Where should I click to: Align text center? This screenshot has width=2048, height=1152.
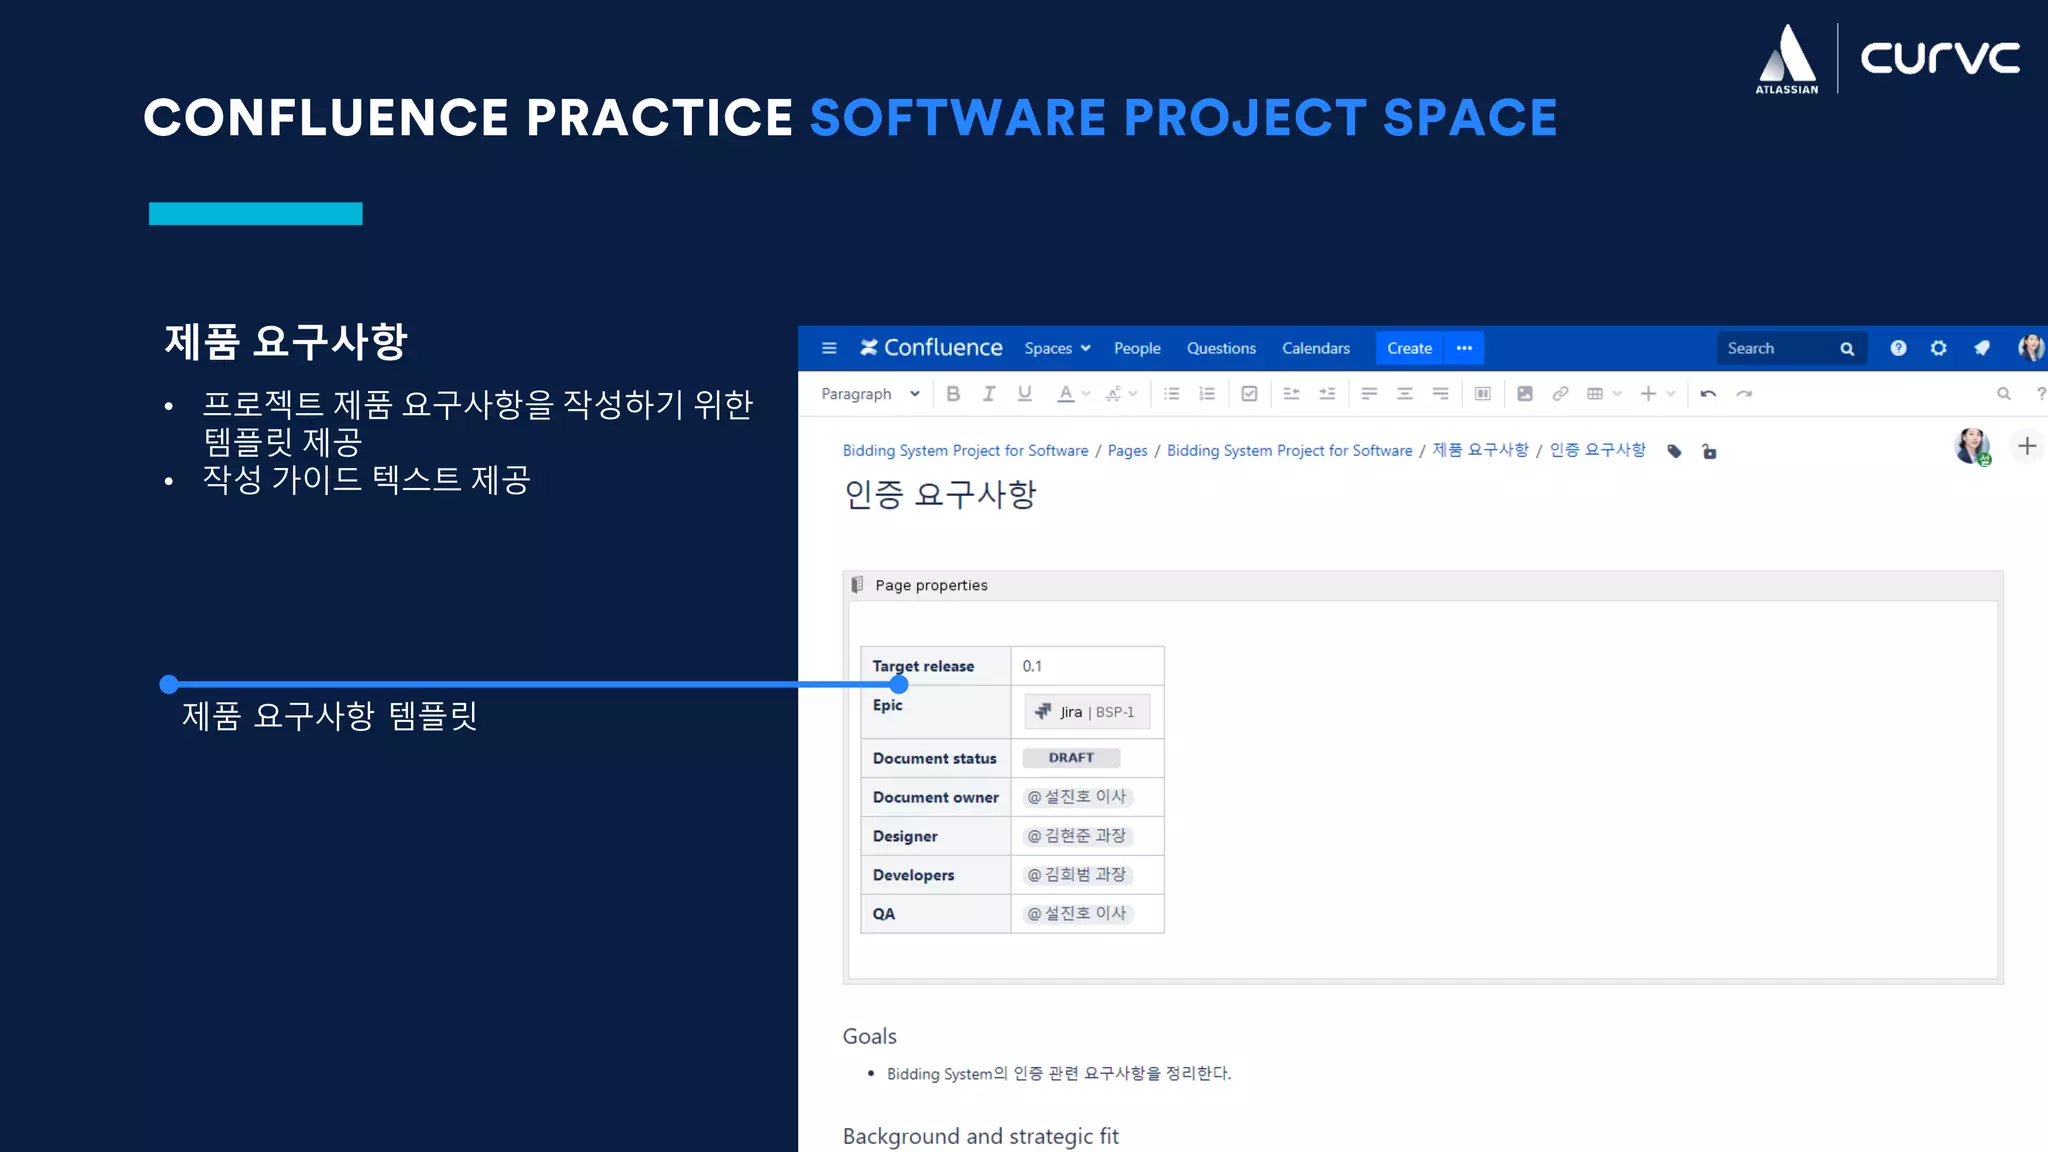click(x=1405, y=394)
